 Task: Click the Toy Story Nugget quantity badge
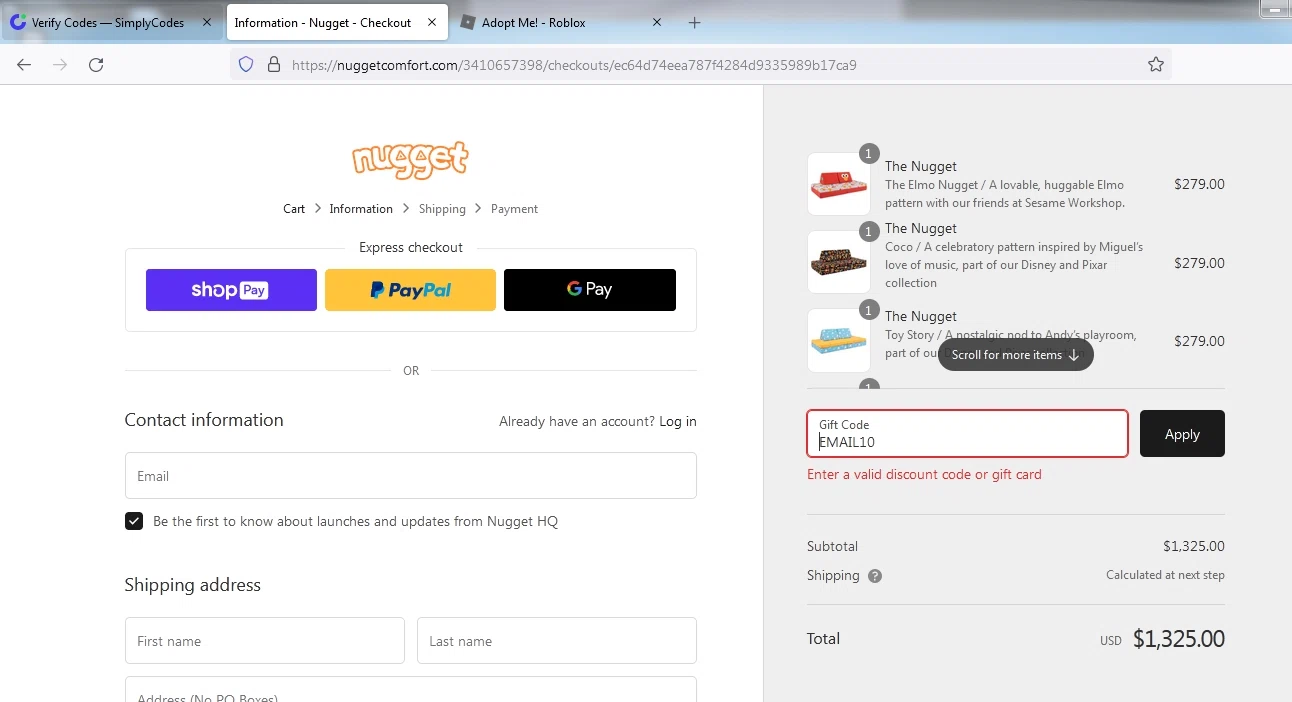click(869, 309)
